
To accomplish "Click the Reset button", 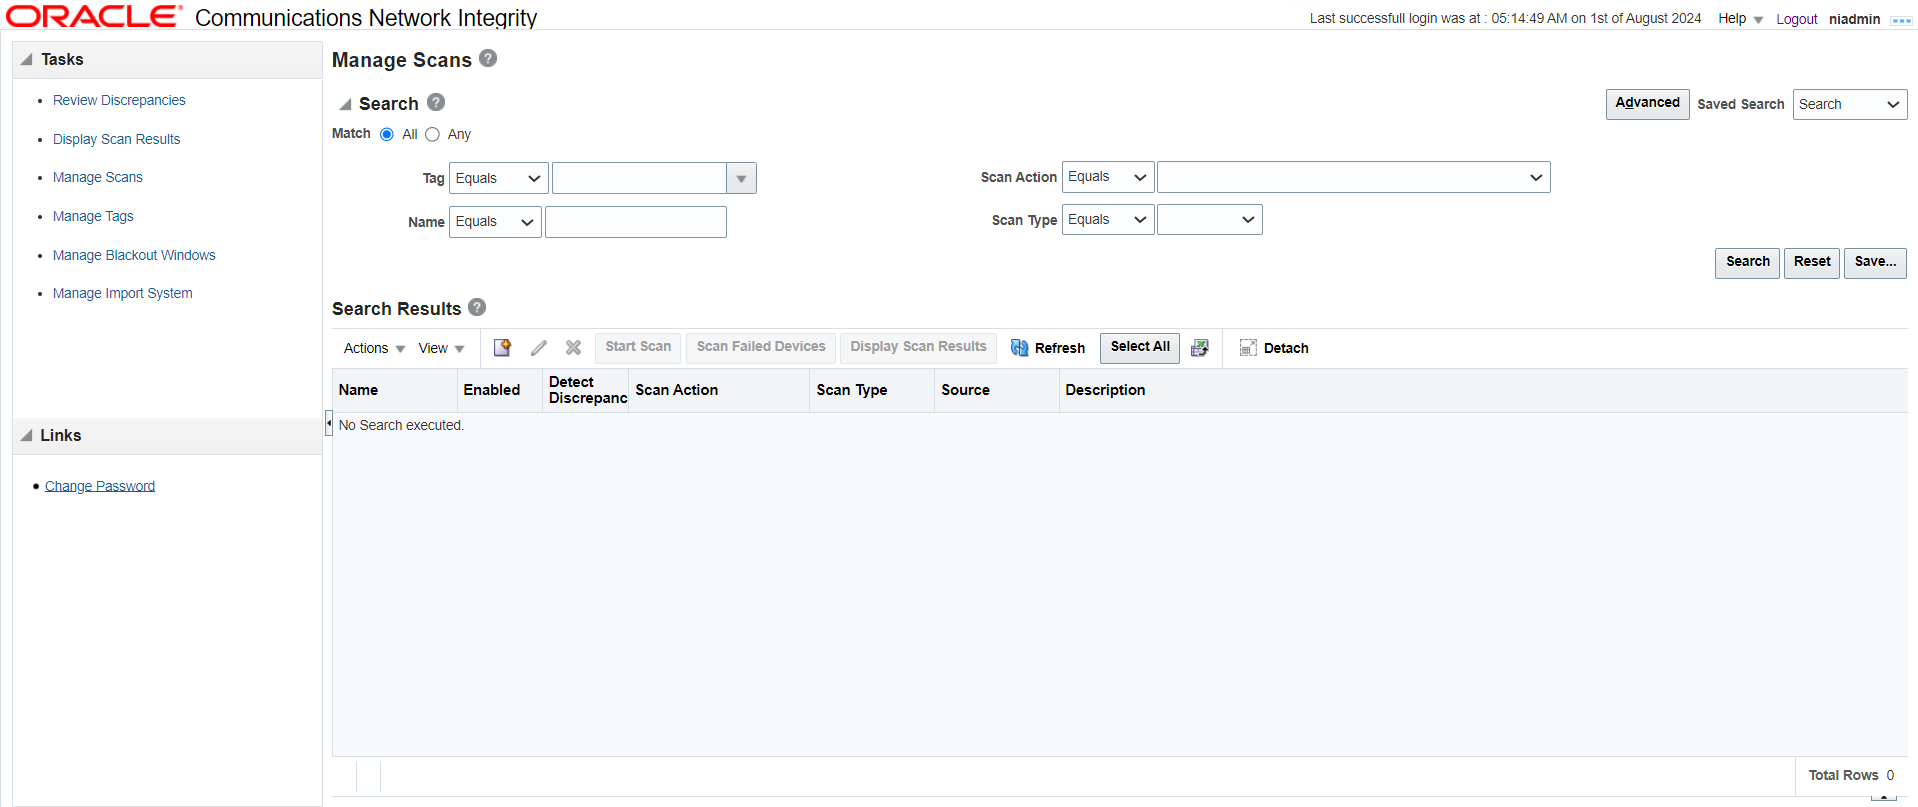I will 1811,263.
